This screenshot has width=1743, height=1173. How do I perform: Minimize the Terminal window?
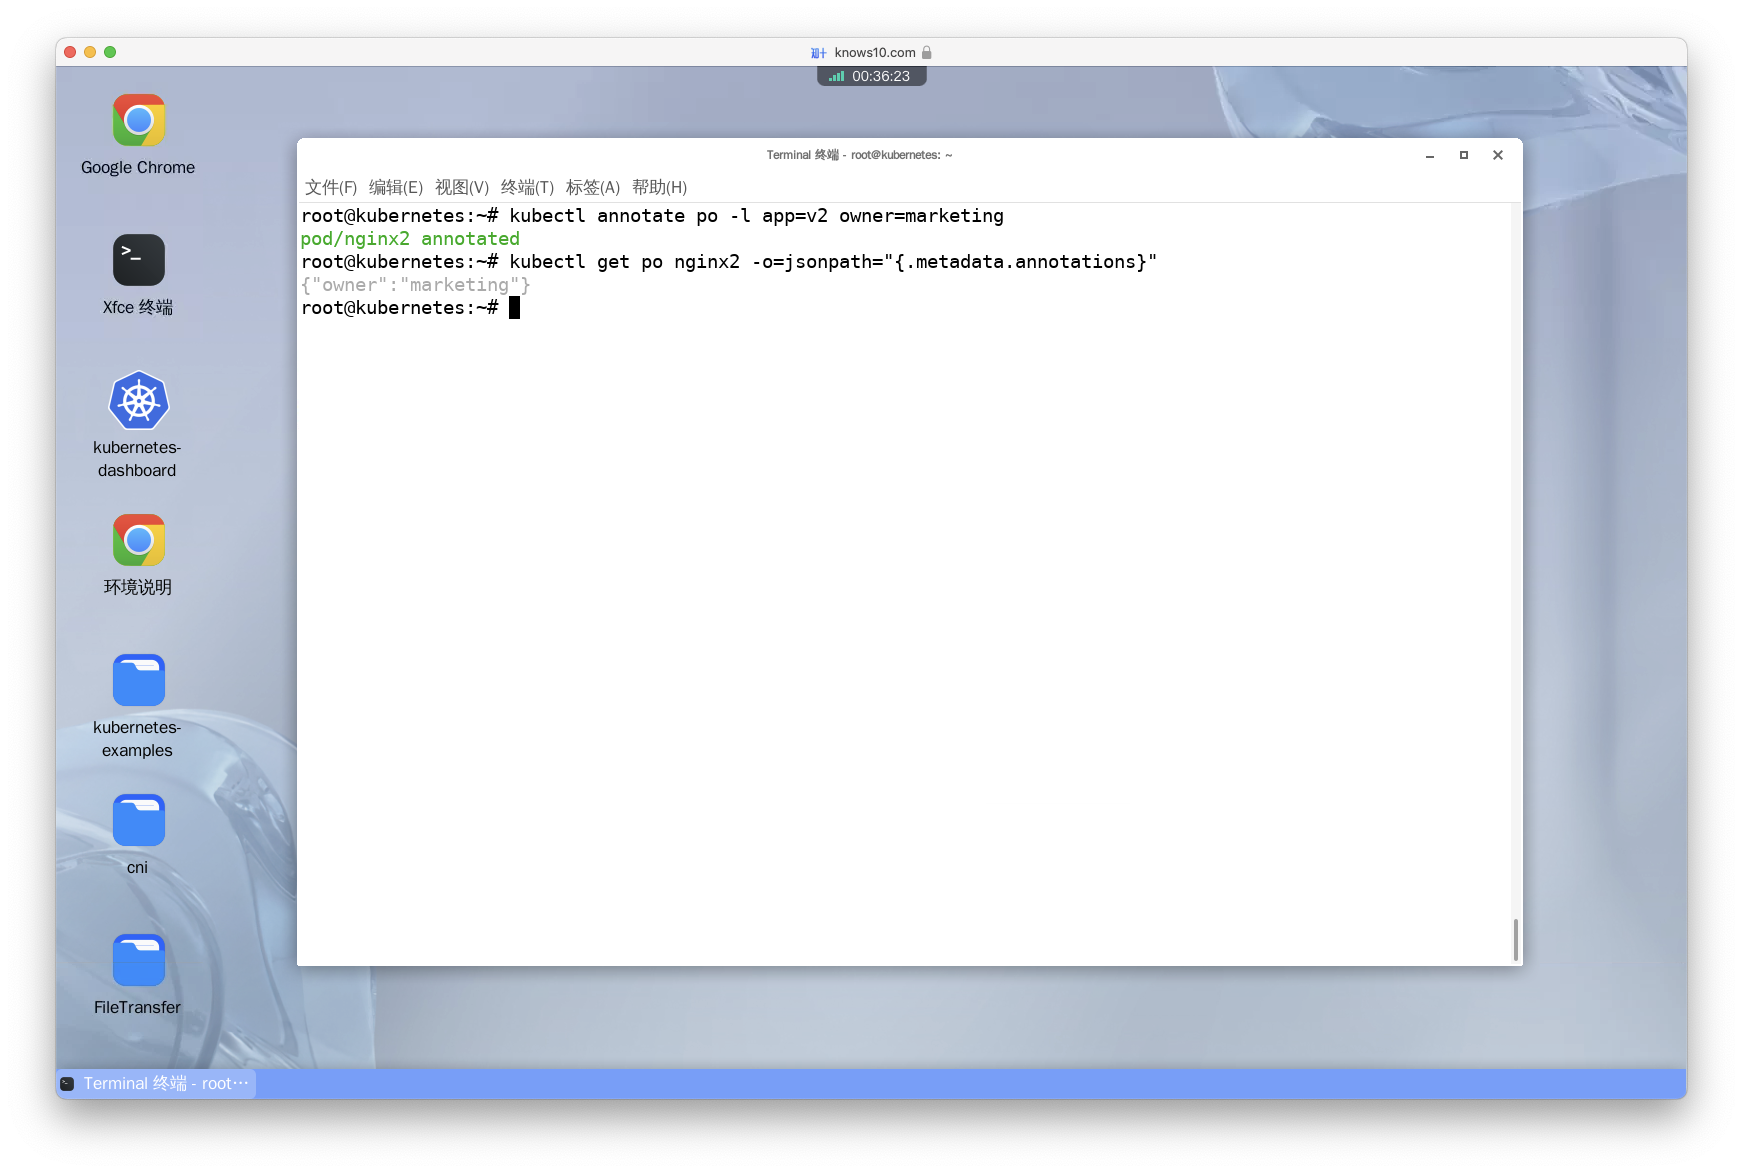click(x=1430, y=155)
